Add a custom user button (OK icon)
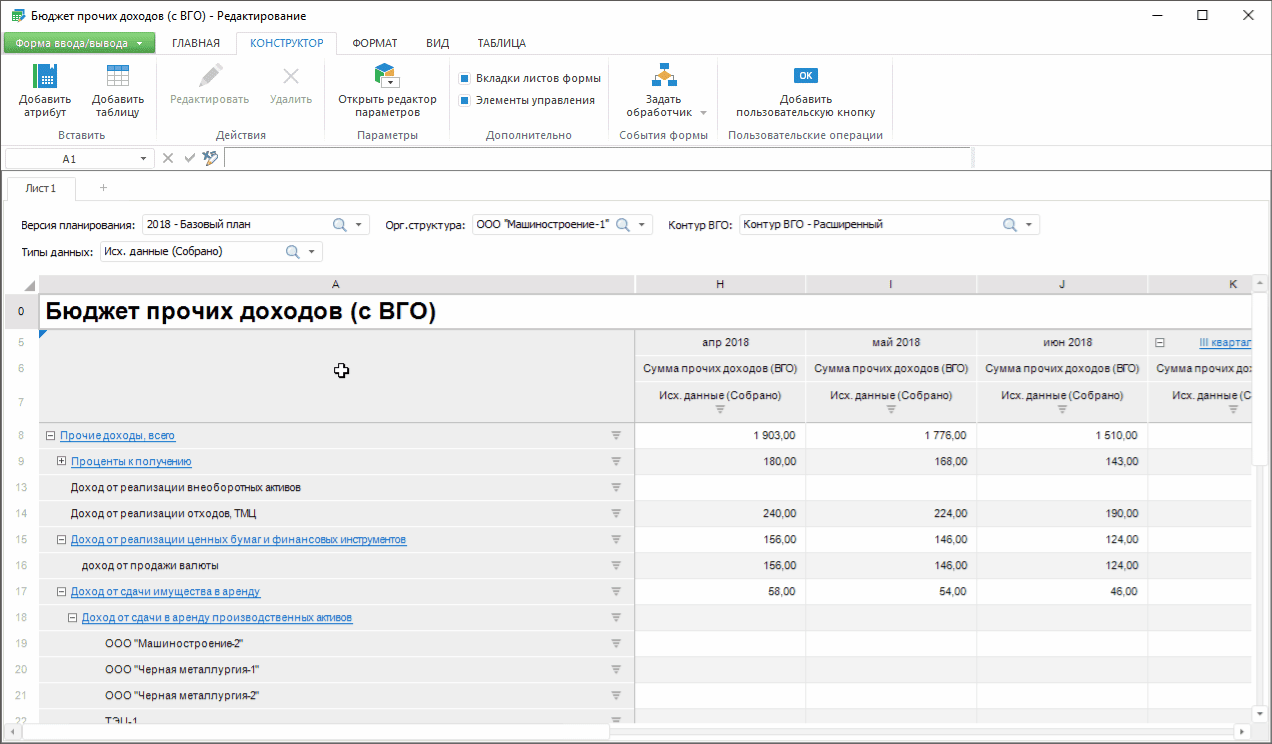This screenshot has width=1272, height=744. (805, 76)
